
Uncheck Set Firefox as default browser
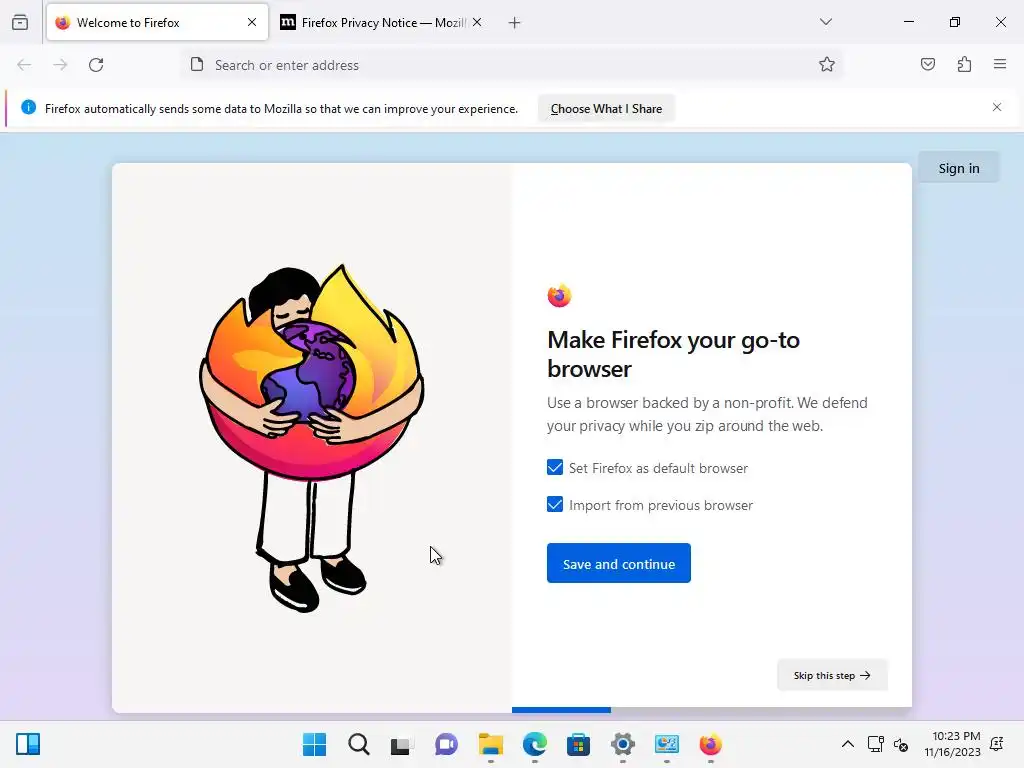pyautogui.click(x=555, y=468)
